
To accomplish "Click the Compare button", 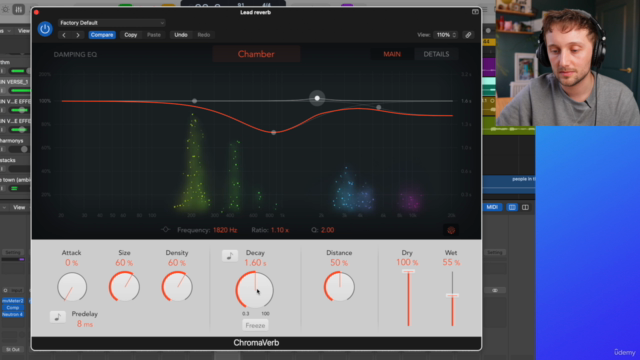I will [102, 35].
